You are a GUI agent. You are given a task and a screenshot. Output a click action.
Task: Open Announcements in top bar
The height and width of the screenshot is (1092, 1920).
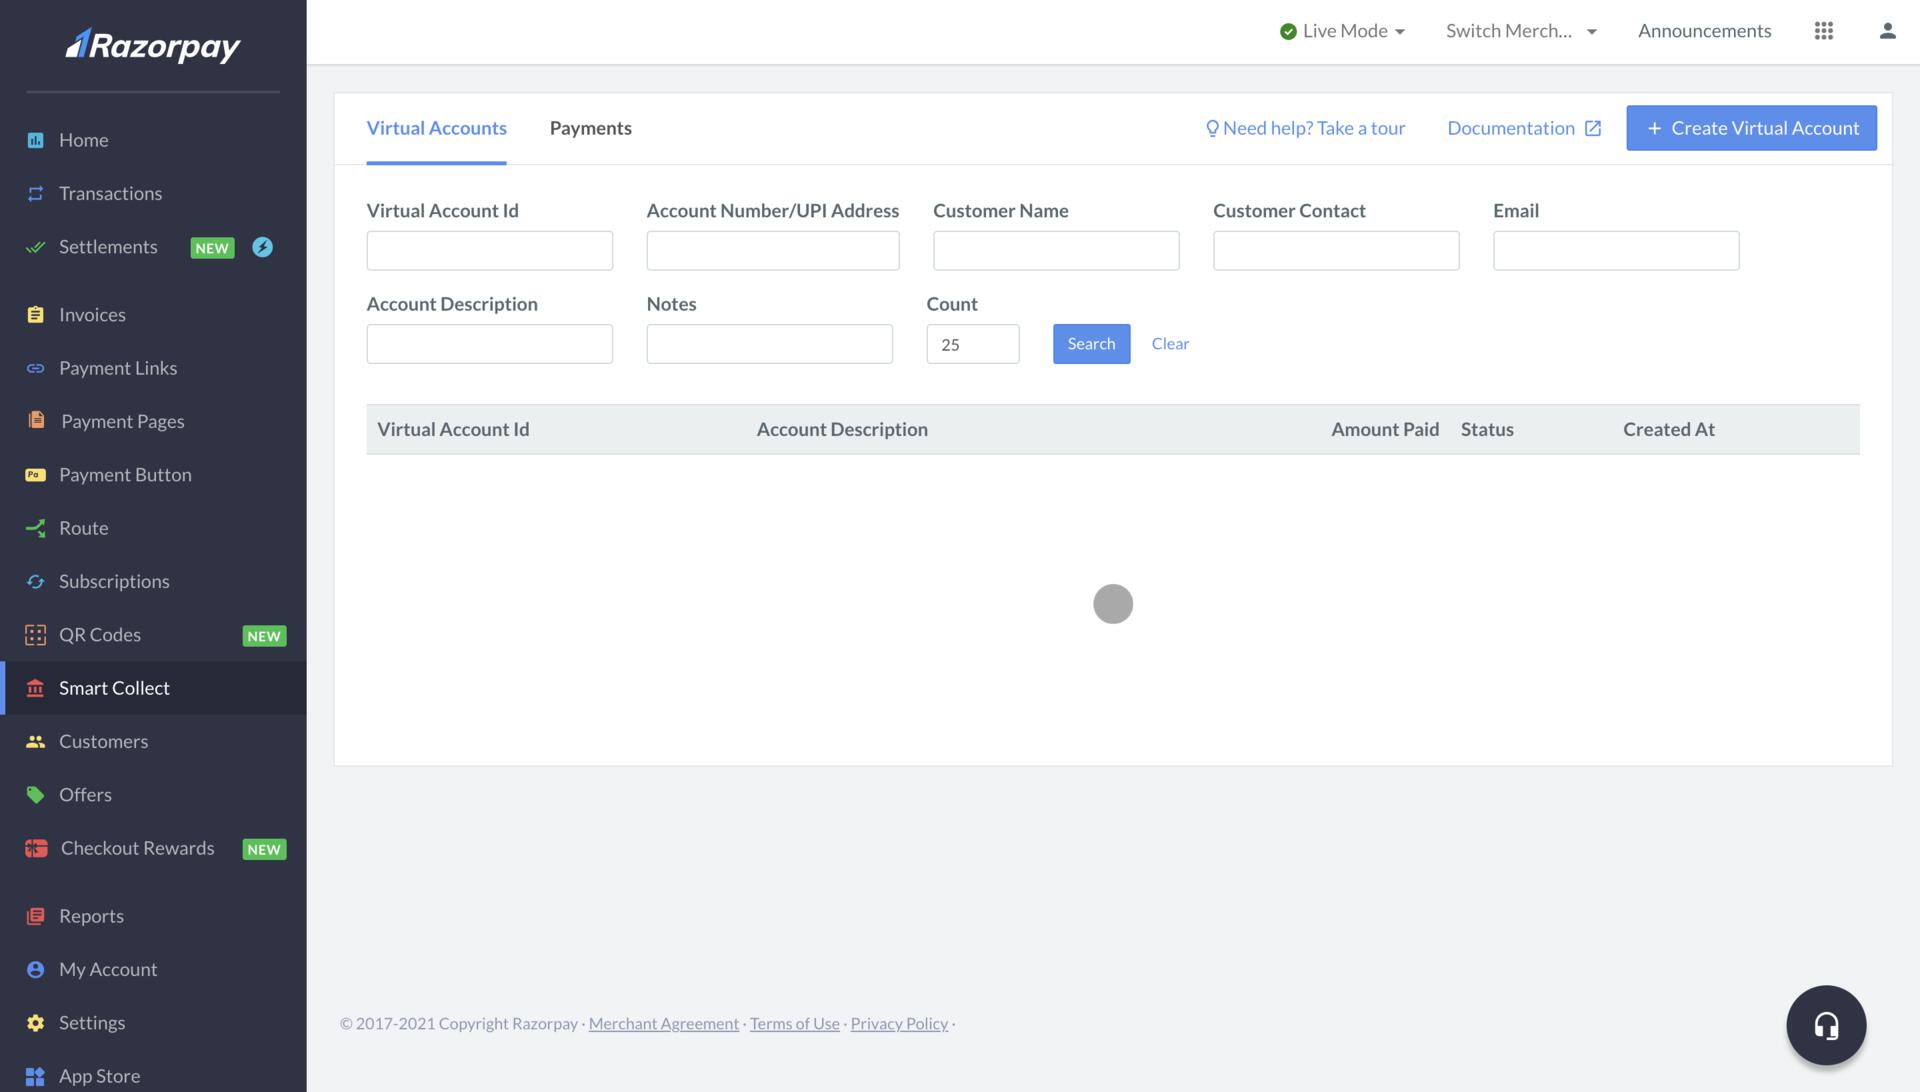point(1704,31)
